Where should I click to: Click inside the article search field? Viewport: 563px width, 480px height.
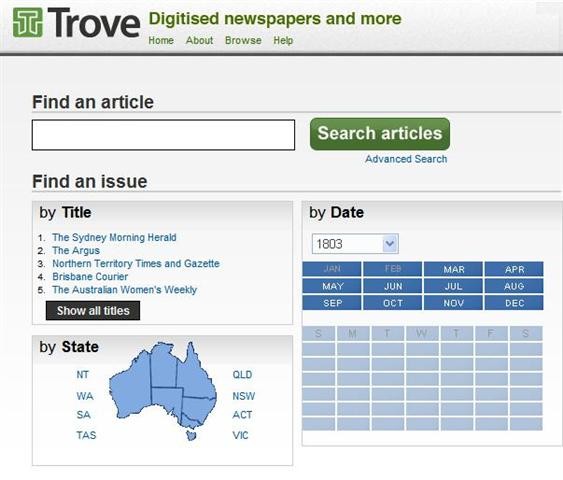(x=163, y=135)
